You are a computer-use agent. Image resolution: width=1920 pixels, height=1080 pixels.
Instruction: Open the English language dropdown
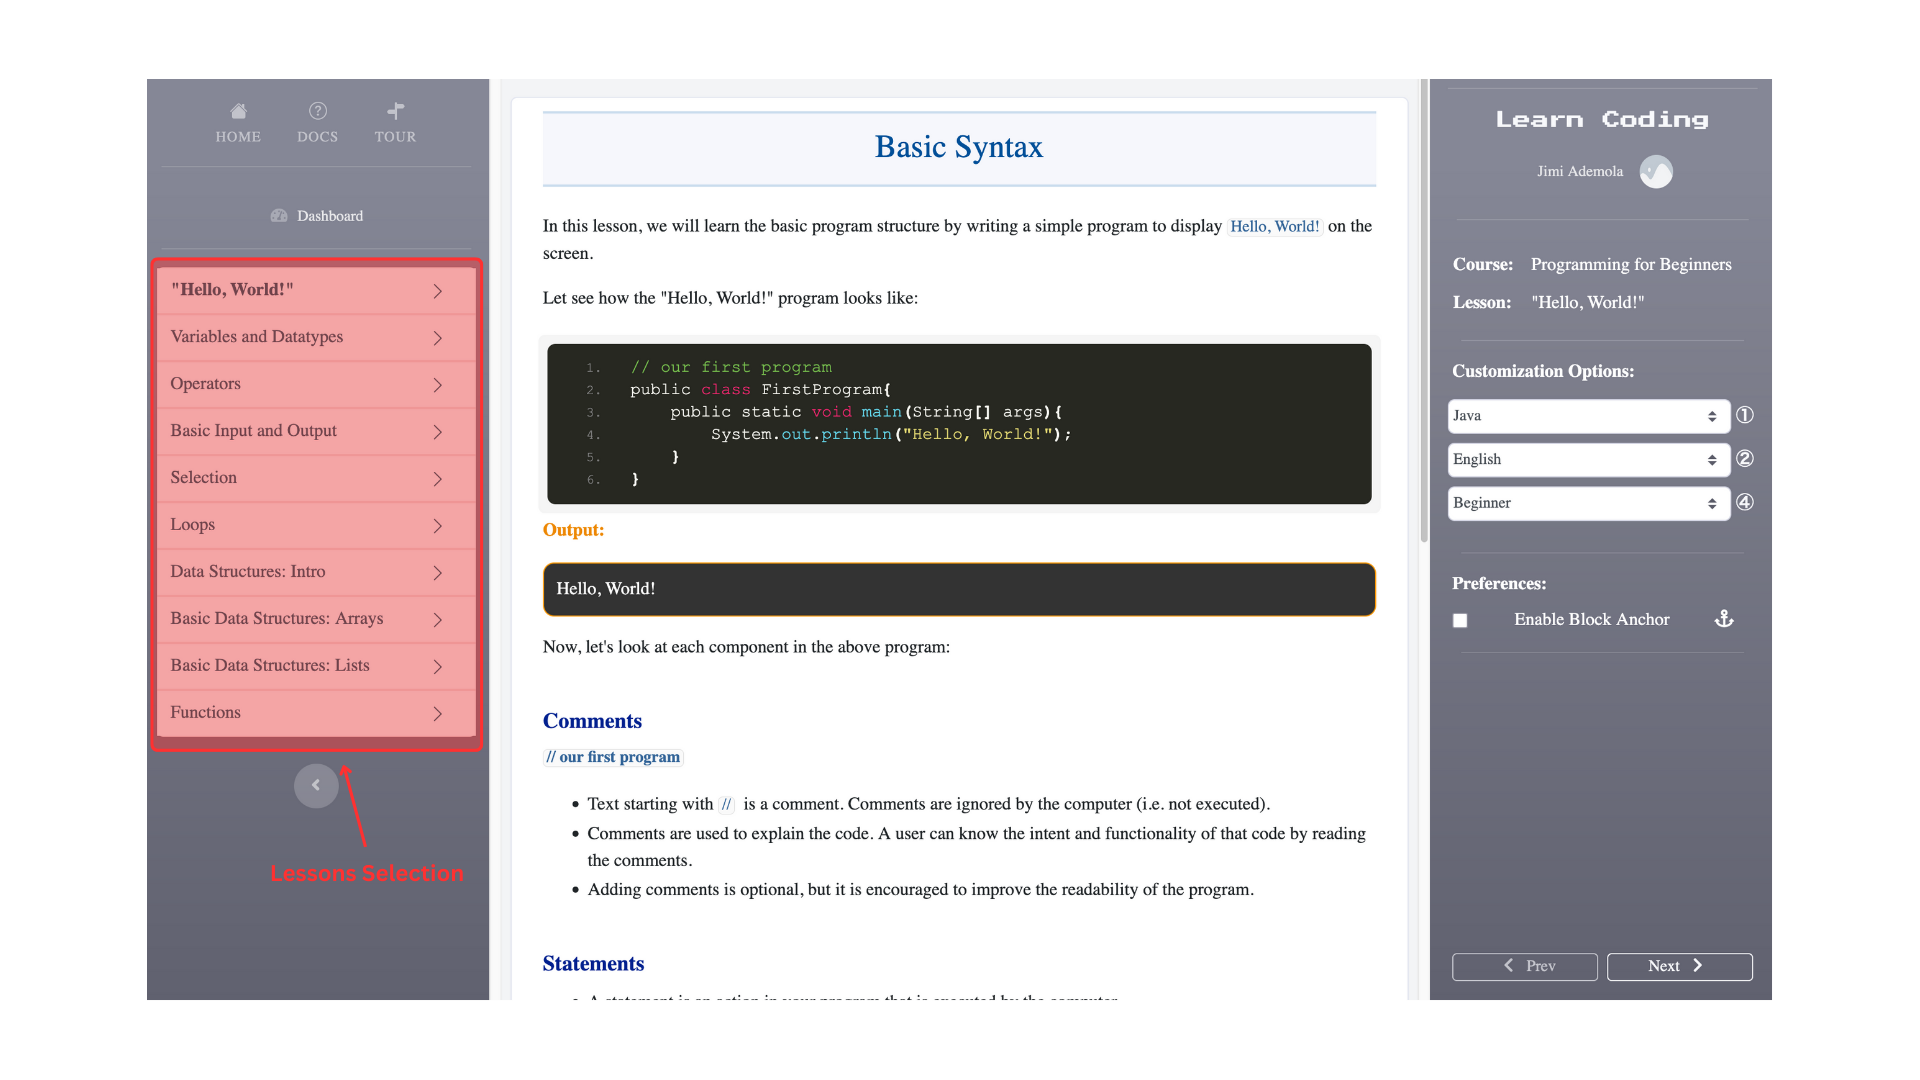pyautogui.click(x=1588, y=459)
